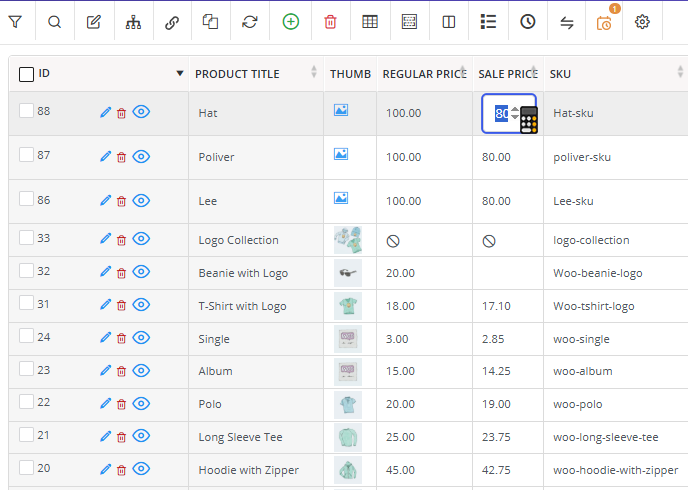The height and width of the screenshot is (490, 688).
Task: Check the box for product ID 24
Action: point(26,336)
